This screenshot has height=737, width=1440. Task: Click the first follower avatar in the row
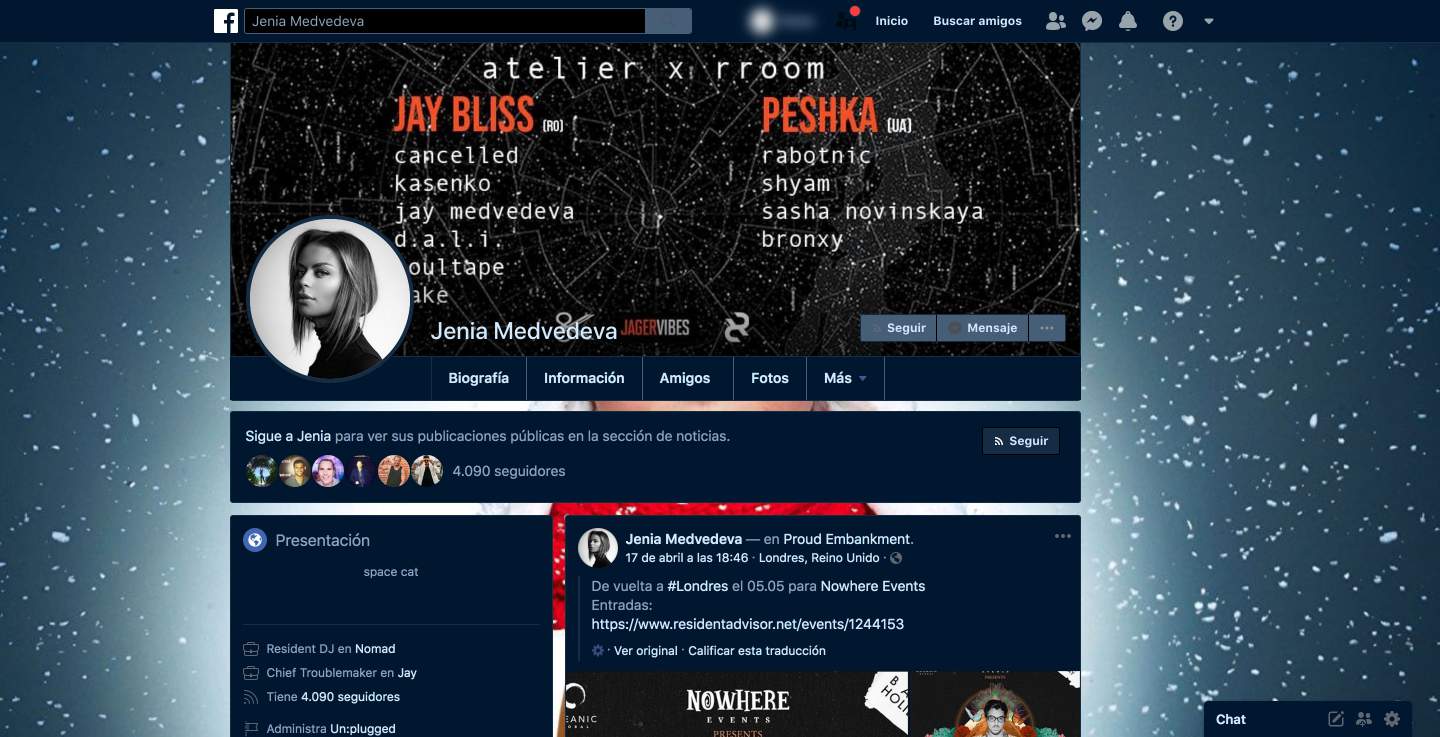click(x=261, y=471)
